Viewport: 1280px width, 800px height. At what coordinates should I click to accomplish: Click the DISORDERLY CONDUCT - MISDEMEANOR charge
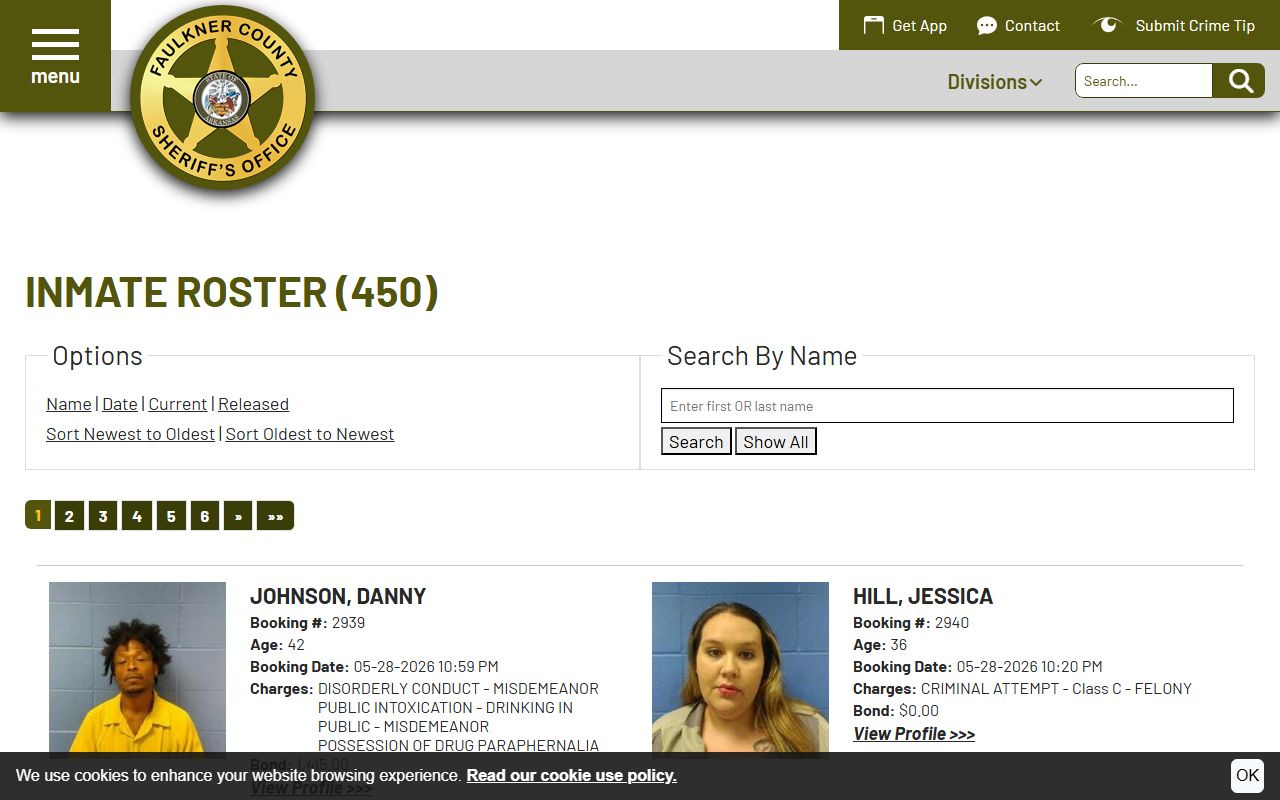click(458, 688)
